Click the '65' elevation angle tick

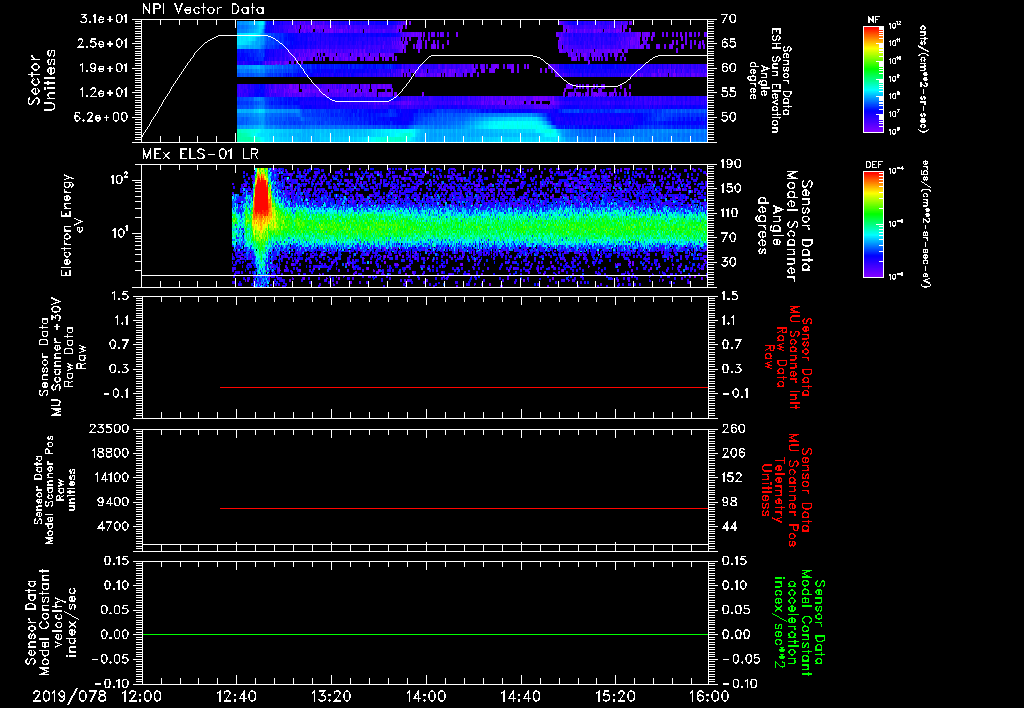coord(729,43)
